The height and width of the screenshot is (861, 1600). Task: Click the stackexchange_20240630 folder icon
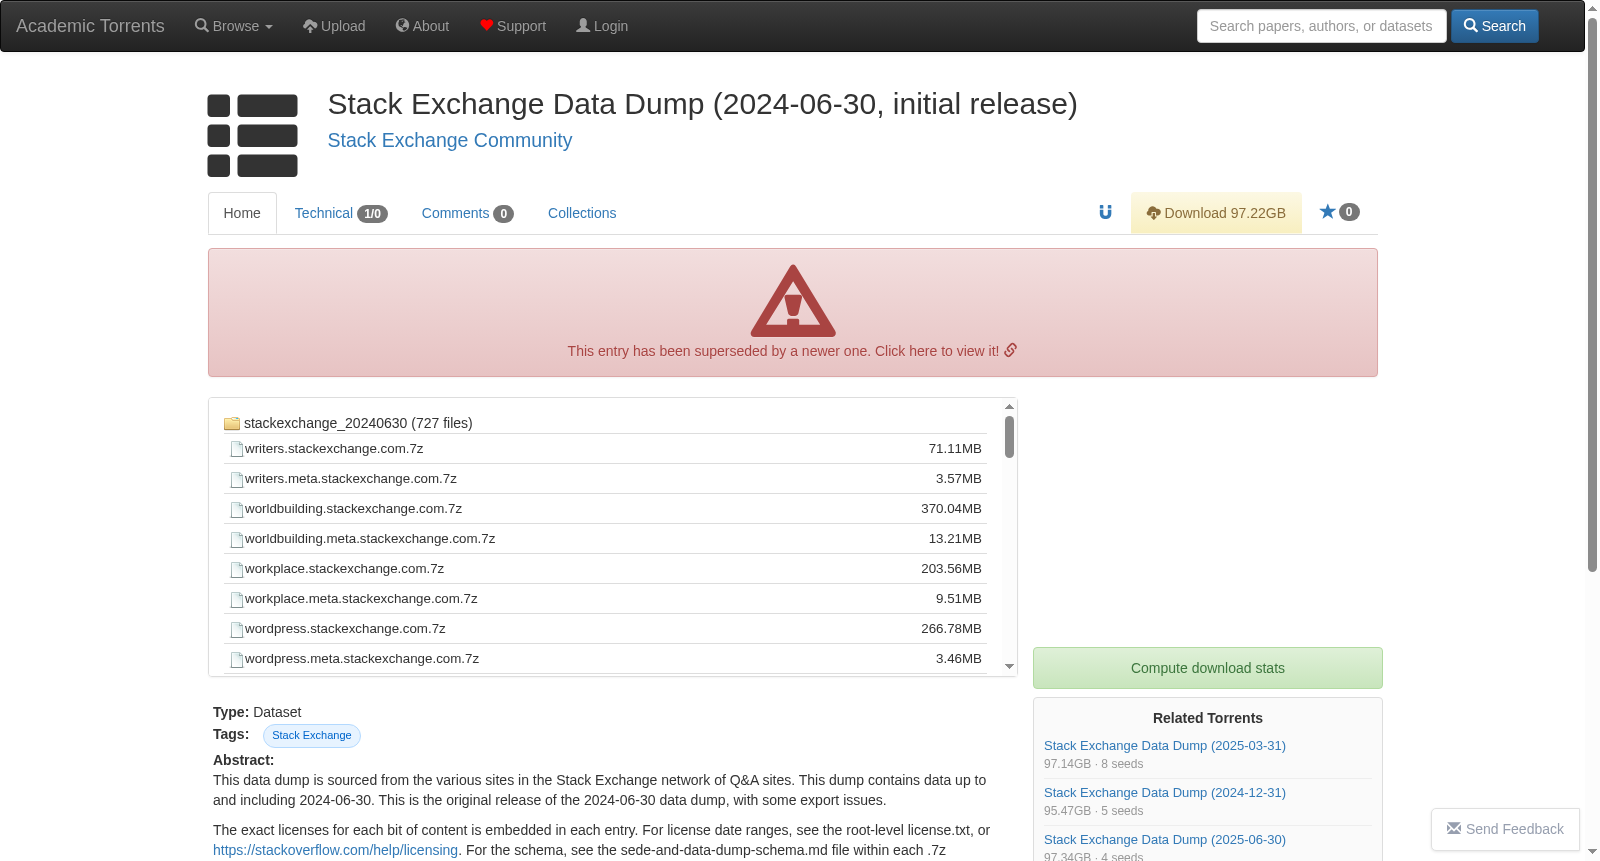click(232, 424)
